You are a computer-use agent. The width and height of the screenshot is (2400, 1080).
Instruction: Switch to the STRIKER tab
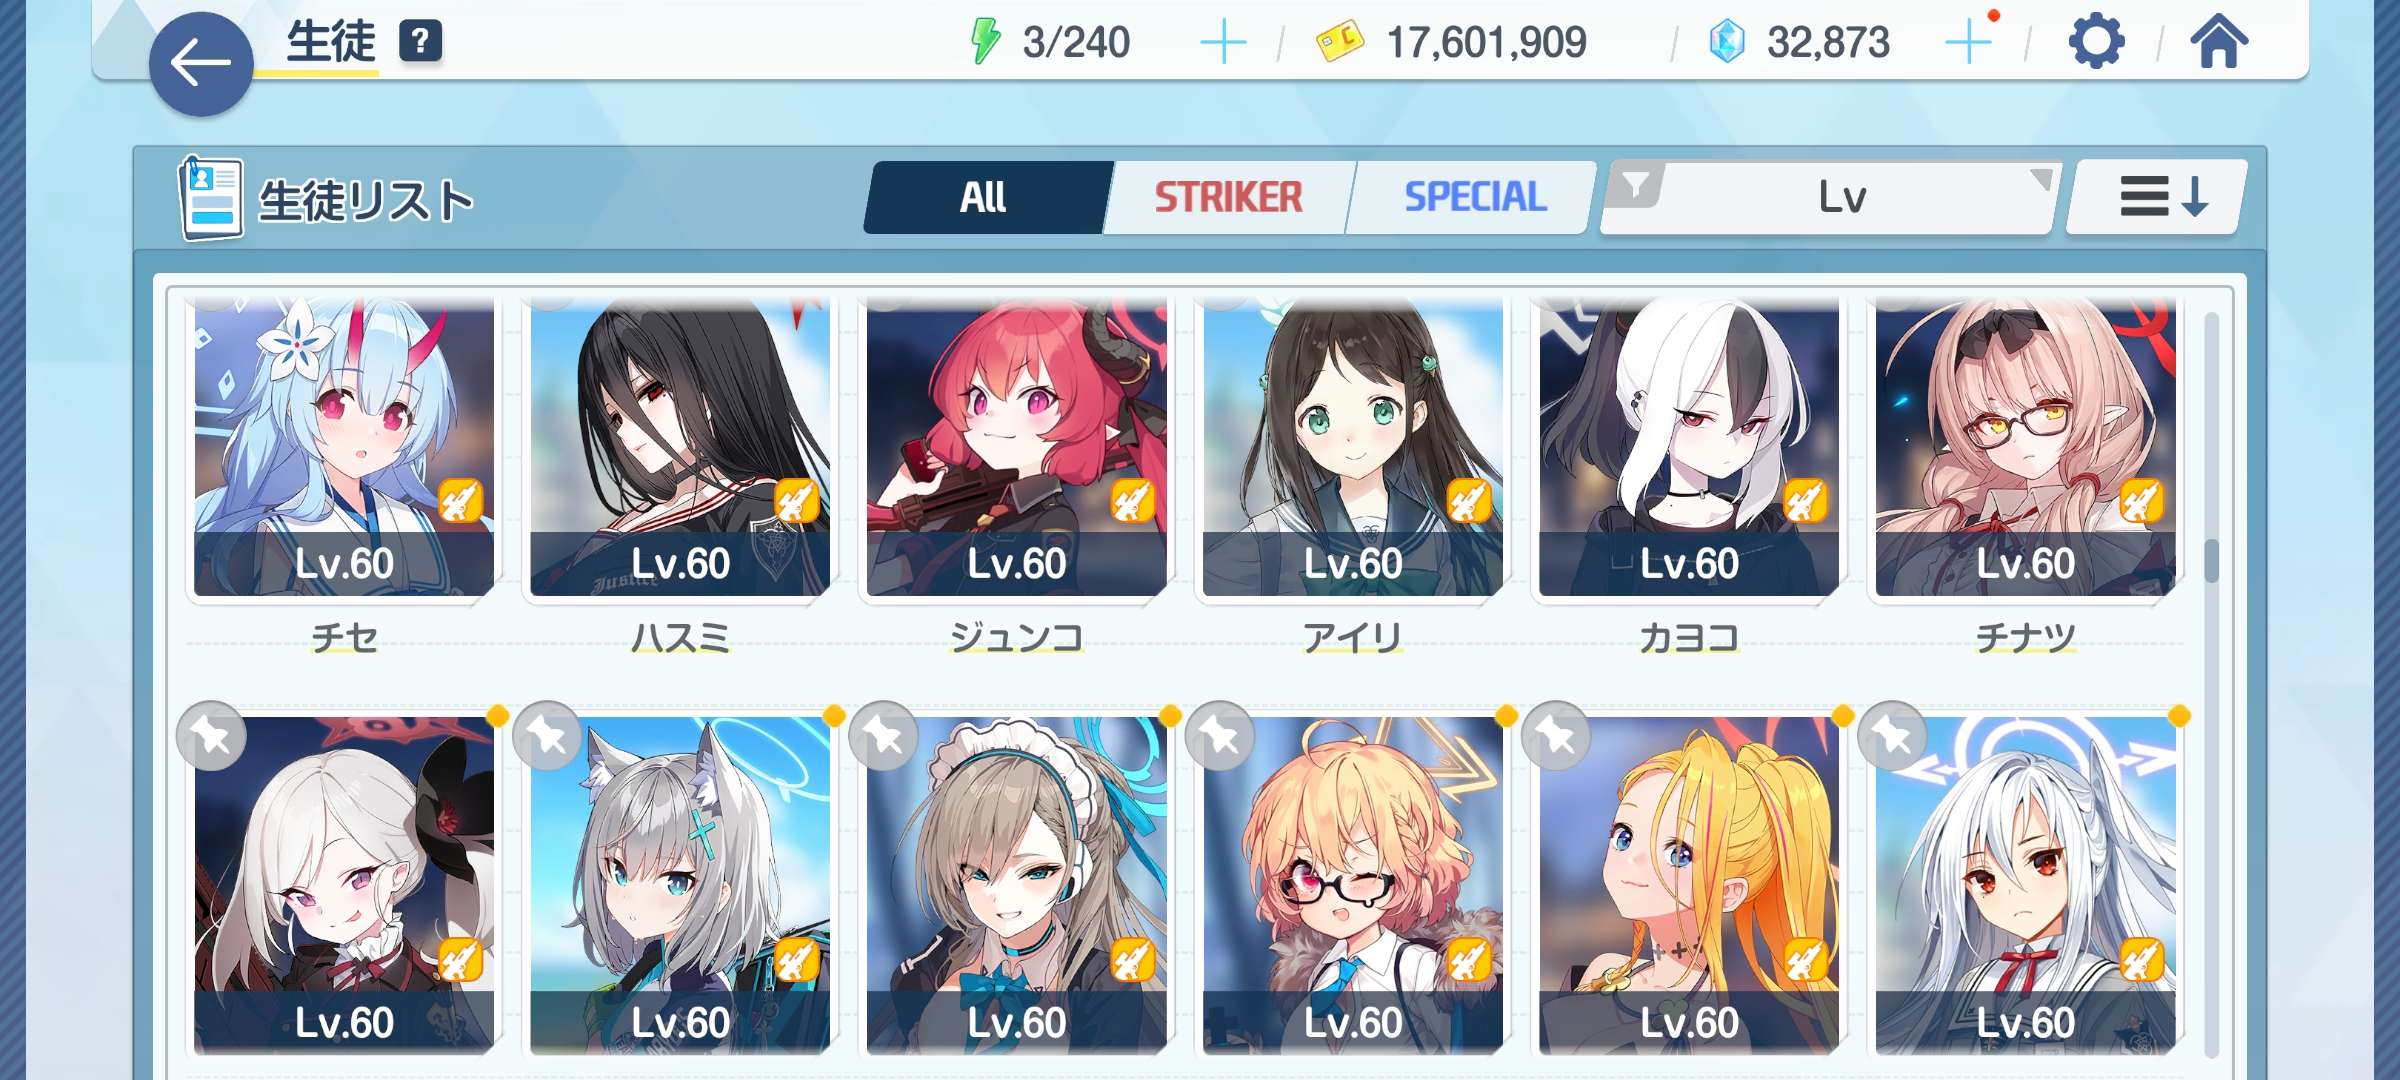1228,197
